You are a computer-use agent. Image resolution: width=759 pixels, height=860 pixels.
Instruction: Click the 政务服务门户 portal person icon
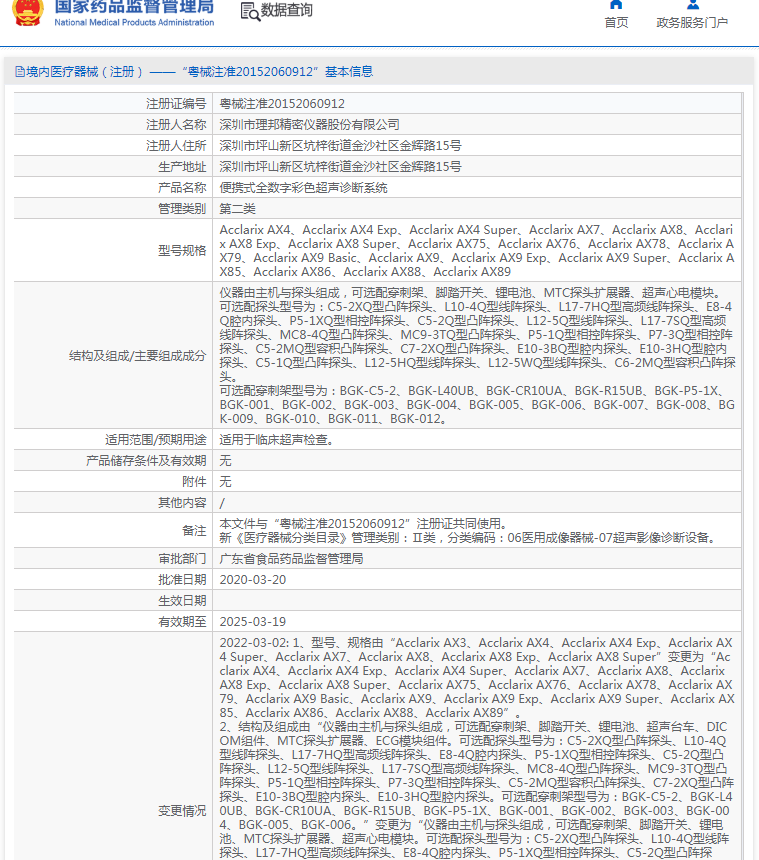[x=693, y=4]
